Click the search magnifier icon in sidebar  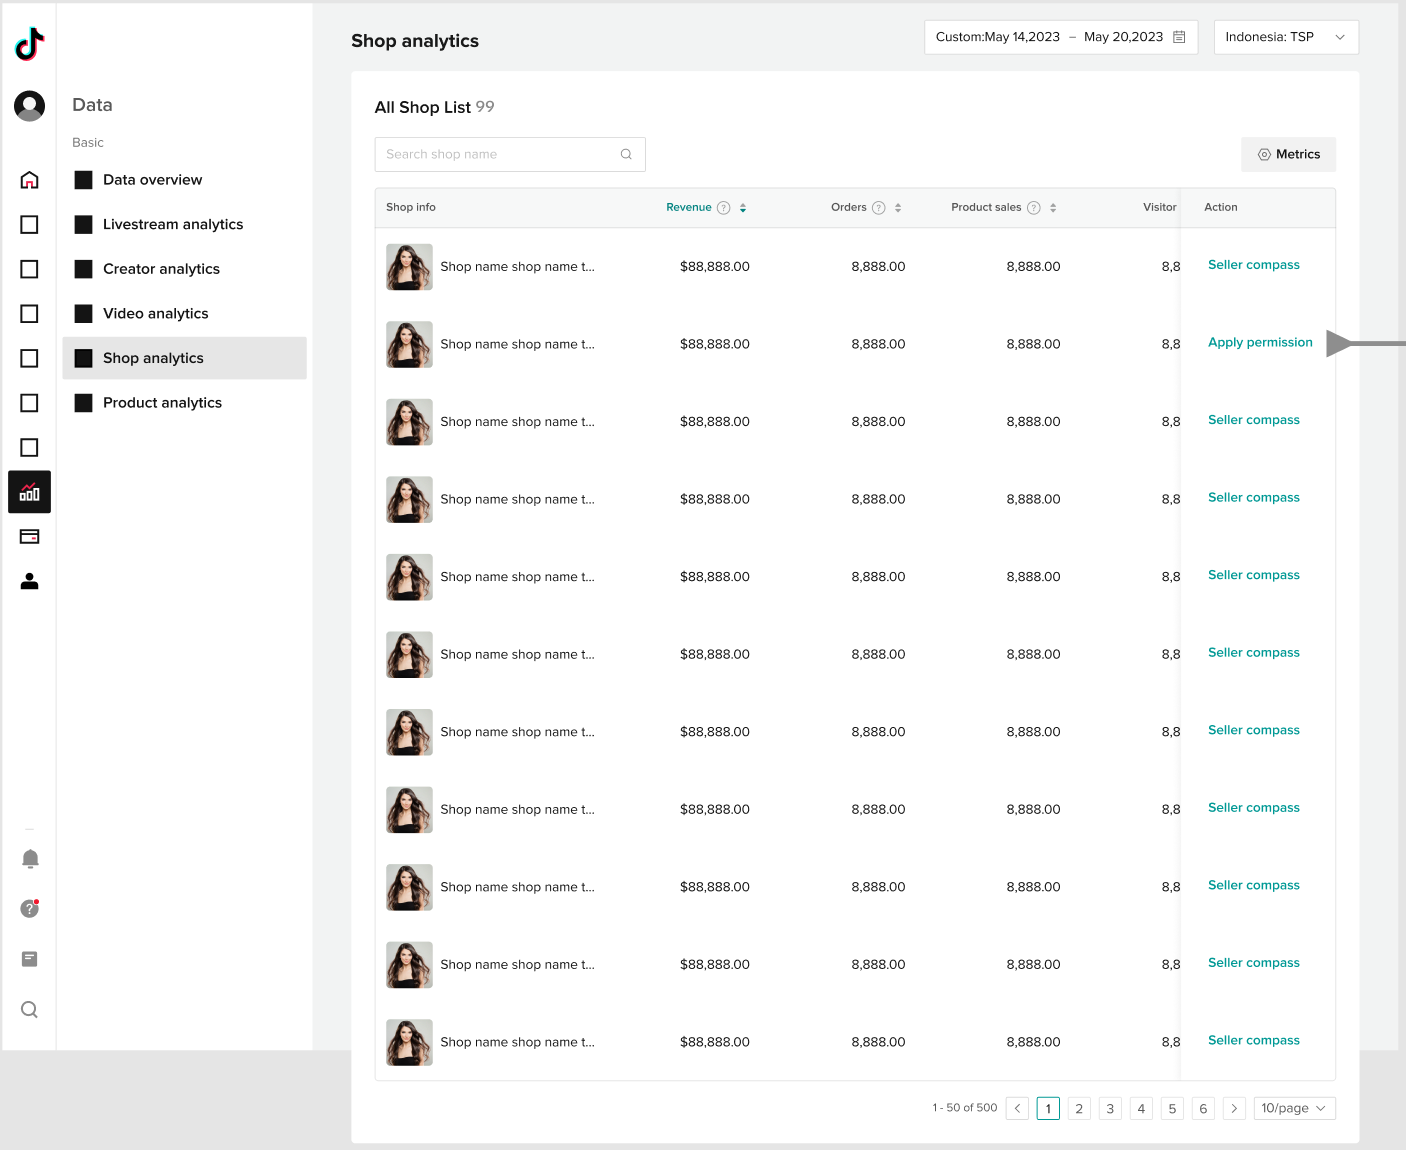point(30,1009)
